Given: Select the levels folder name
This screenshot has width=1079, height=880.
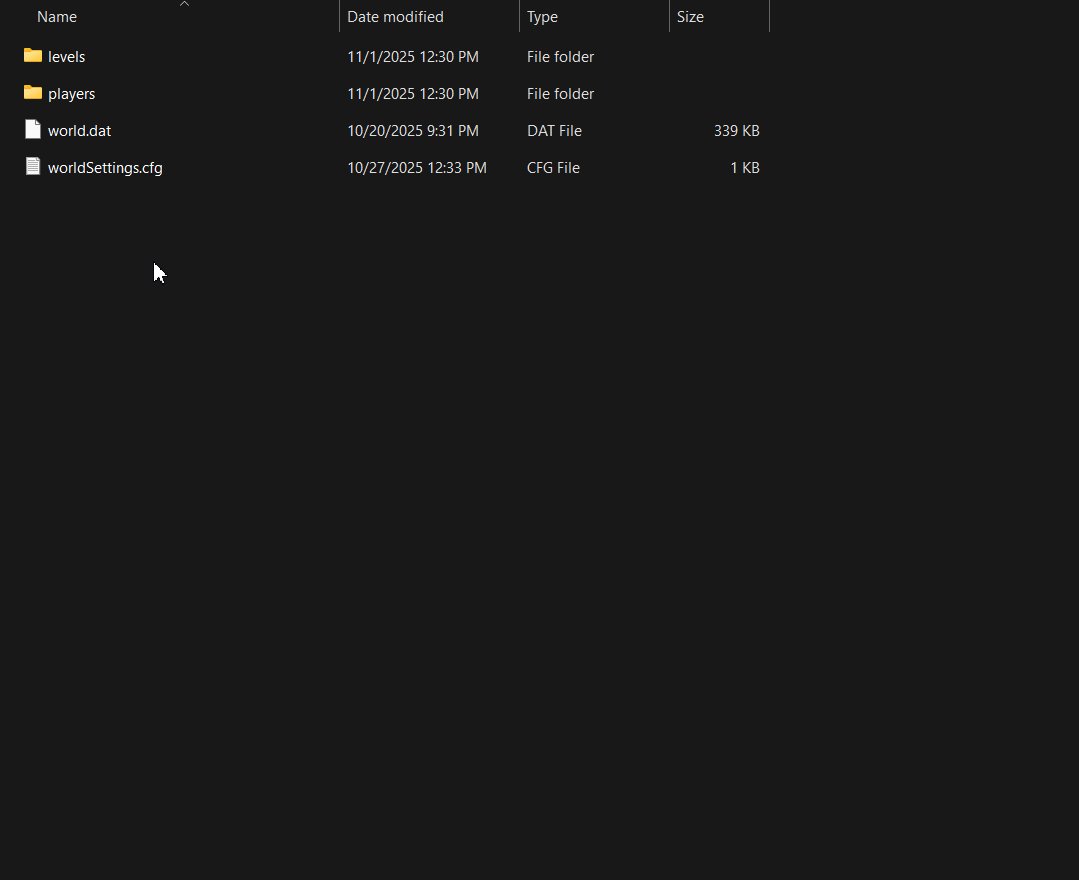Looking at the screenshot, I should [x=67, y=57].
